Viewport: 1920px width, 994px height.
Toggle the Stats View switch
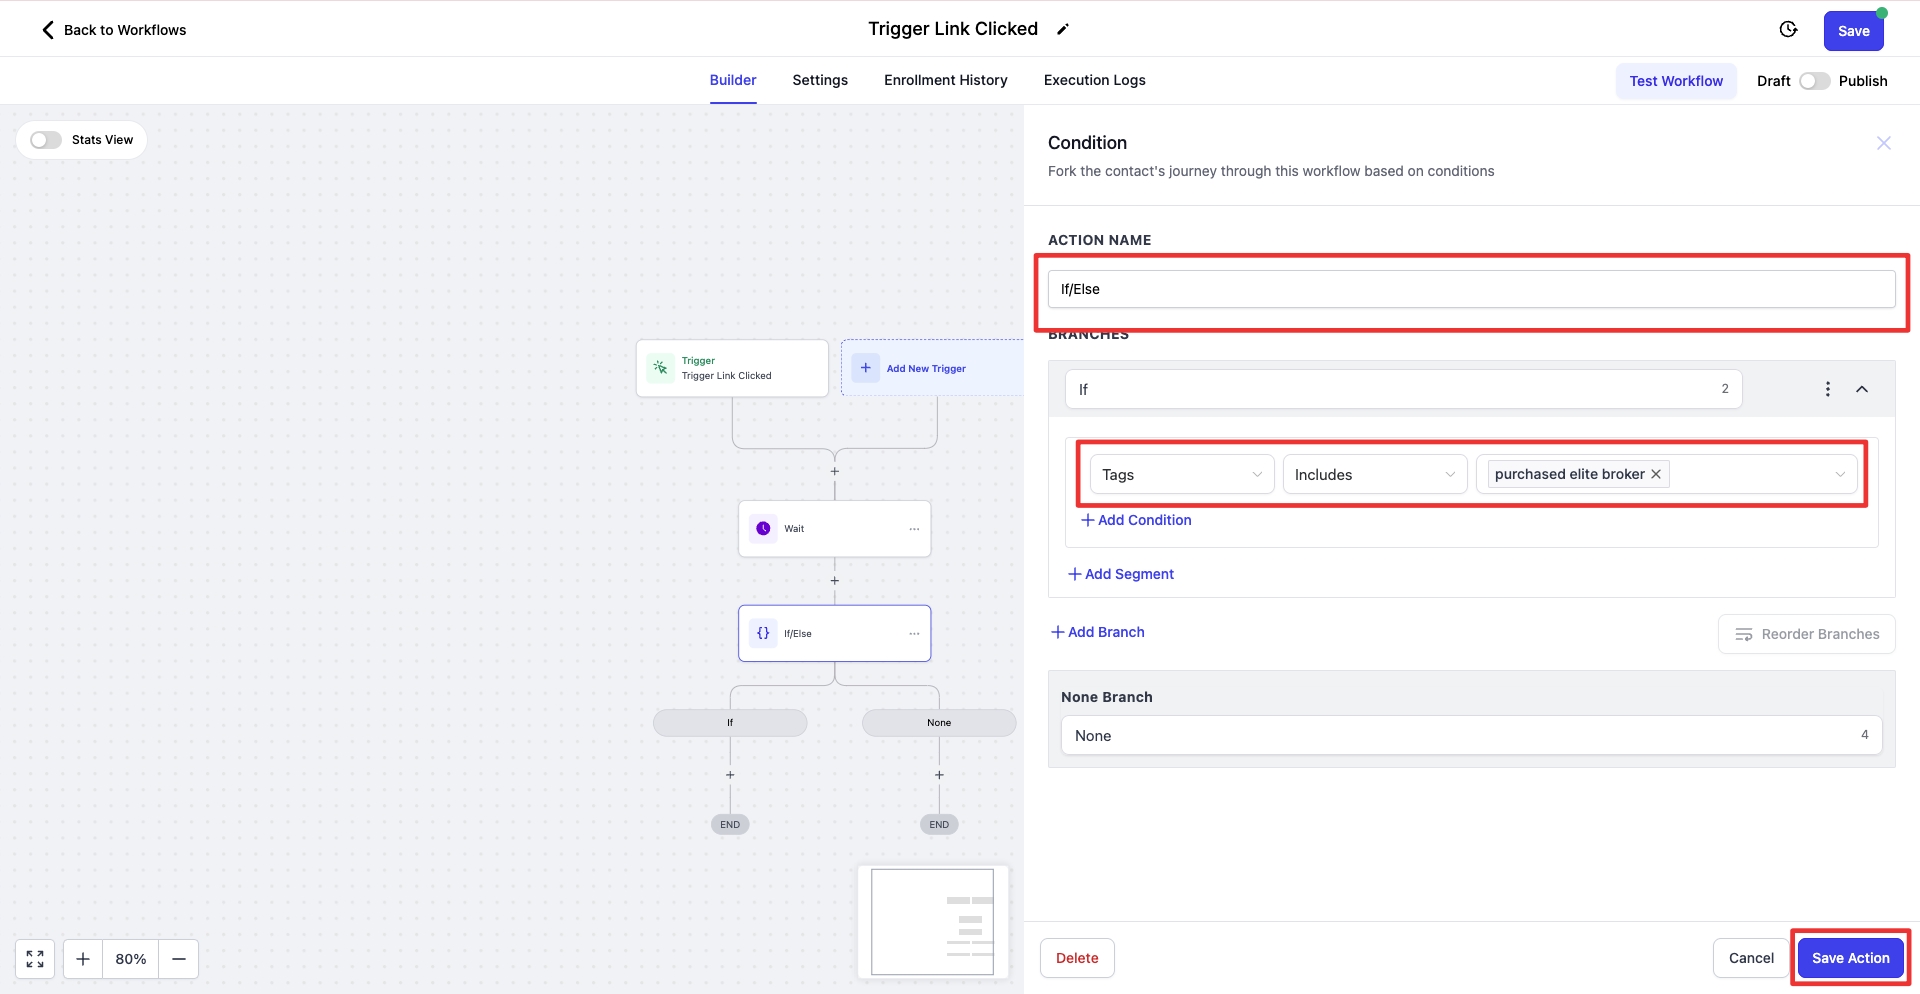pyautogui.click(x=46, y=140)
